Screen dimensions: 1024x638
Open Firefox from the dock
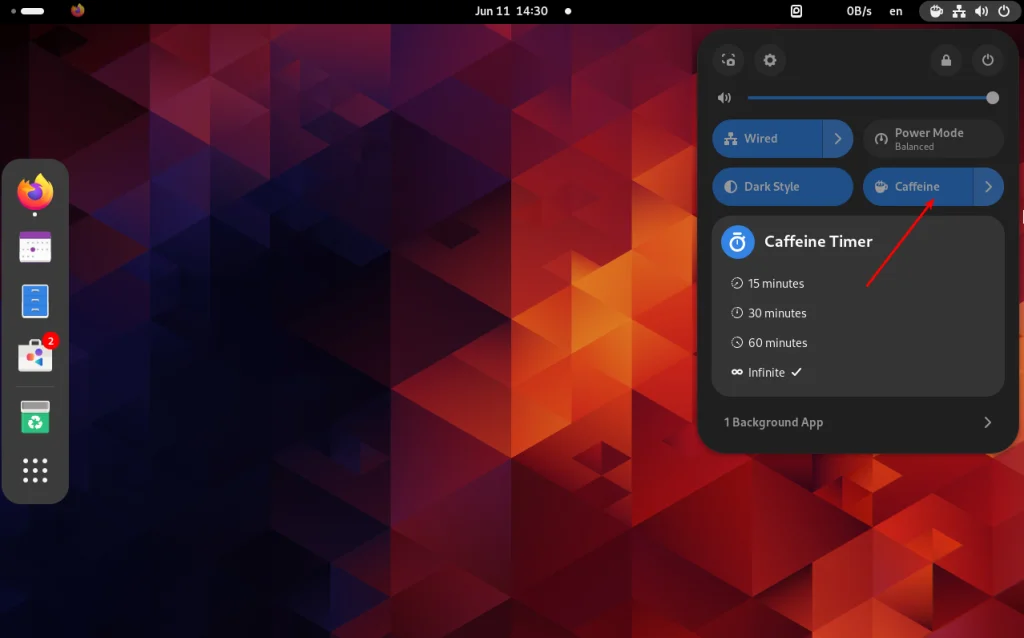point(35,192)
